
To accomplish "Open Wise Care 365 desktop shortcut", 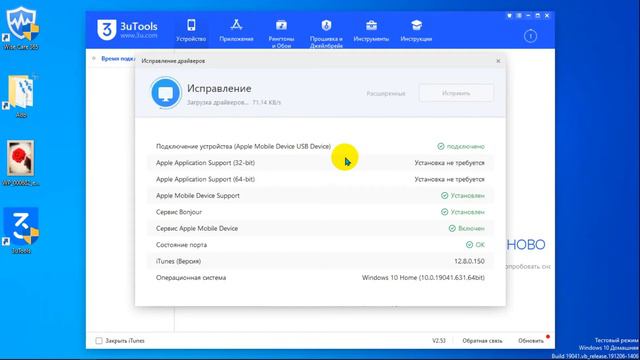I will point(21,29).
